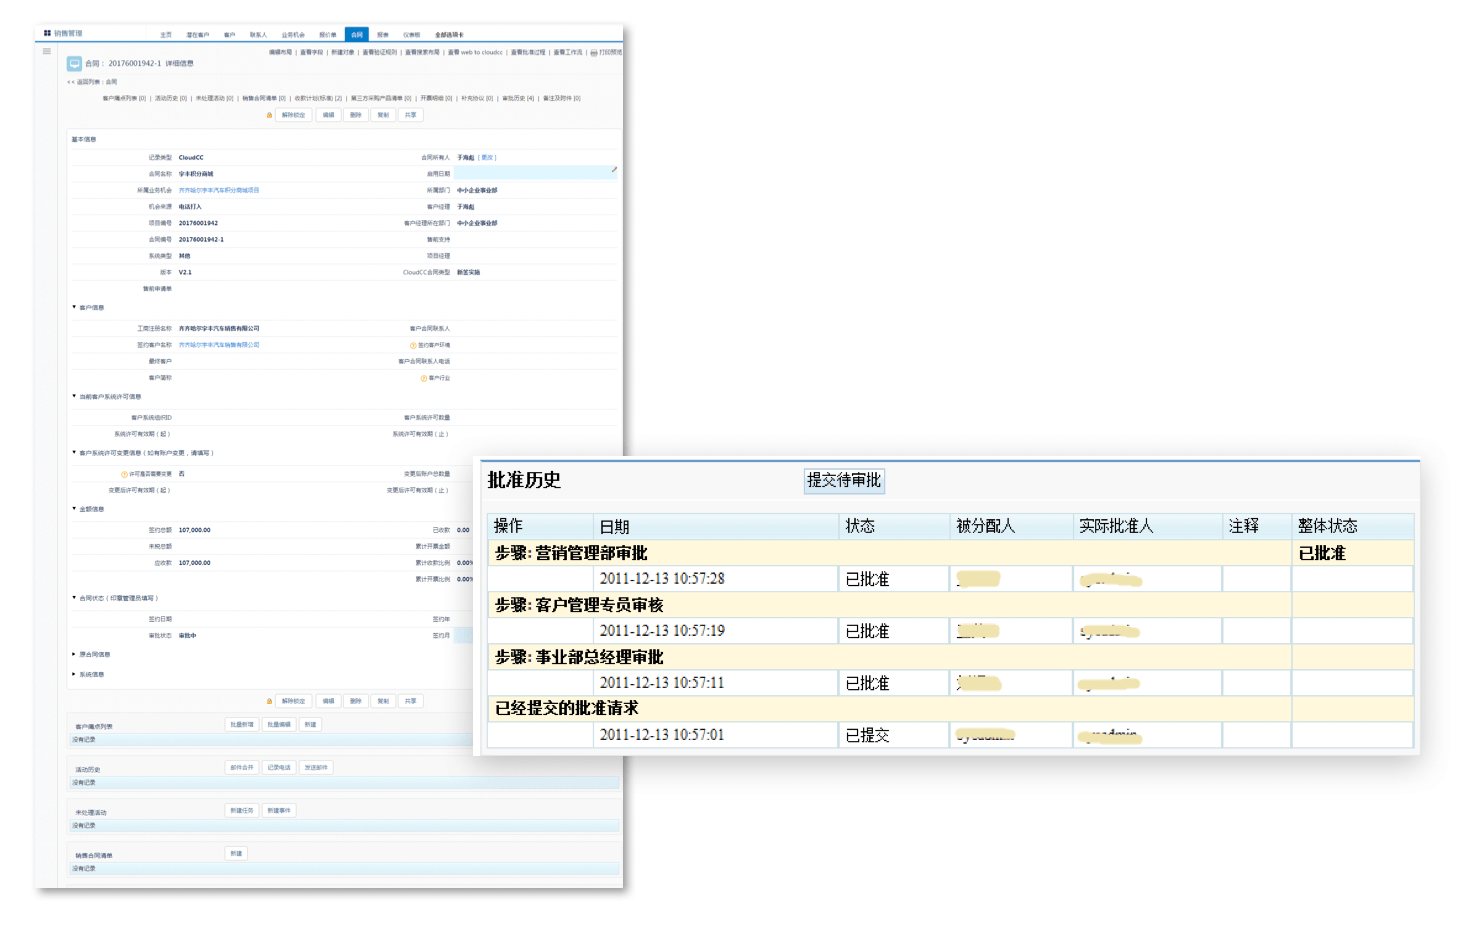The height and width of the screenshot is (934, 1462).
Task: Expand the 原合同信息 section
Action: coord(74,654)
